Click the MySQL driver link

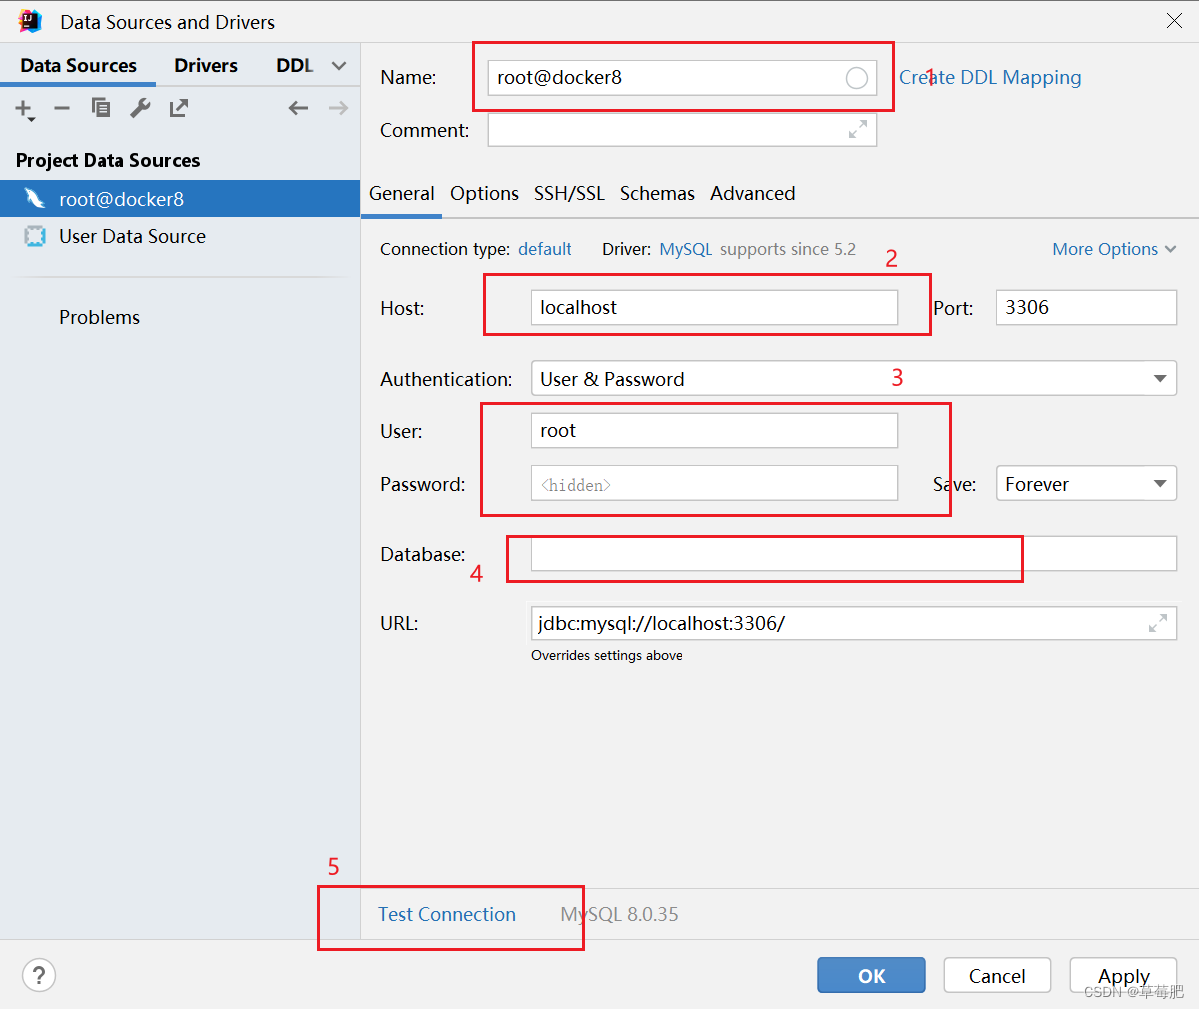click(x=685, y=249)
